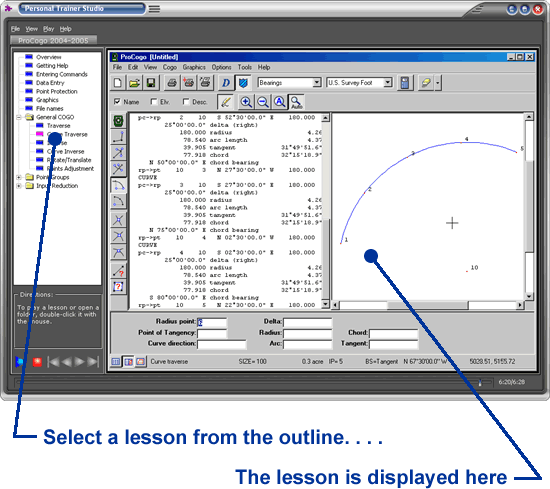
Task: Click the Zoom All magnifier icon
Action: click(x=279, y=102)
